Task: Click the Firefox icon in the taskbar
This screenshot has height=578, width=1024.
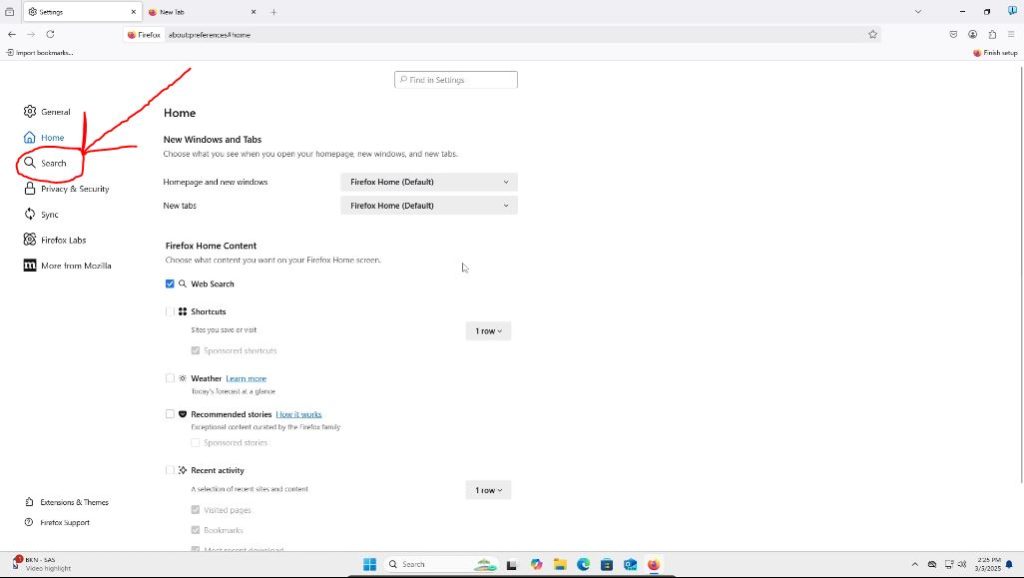Action: pos(654,564)
